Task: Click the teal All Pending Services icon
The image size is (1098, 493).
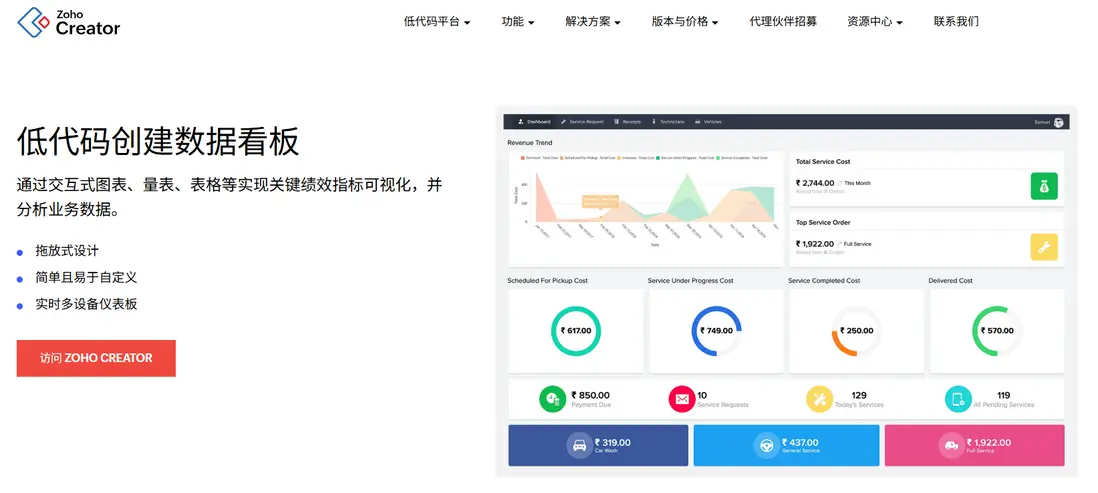Action: [958, 399]
